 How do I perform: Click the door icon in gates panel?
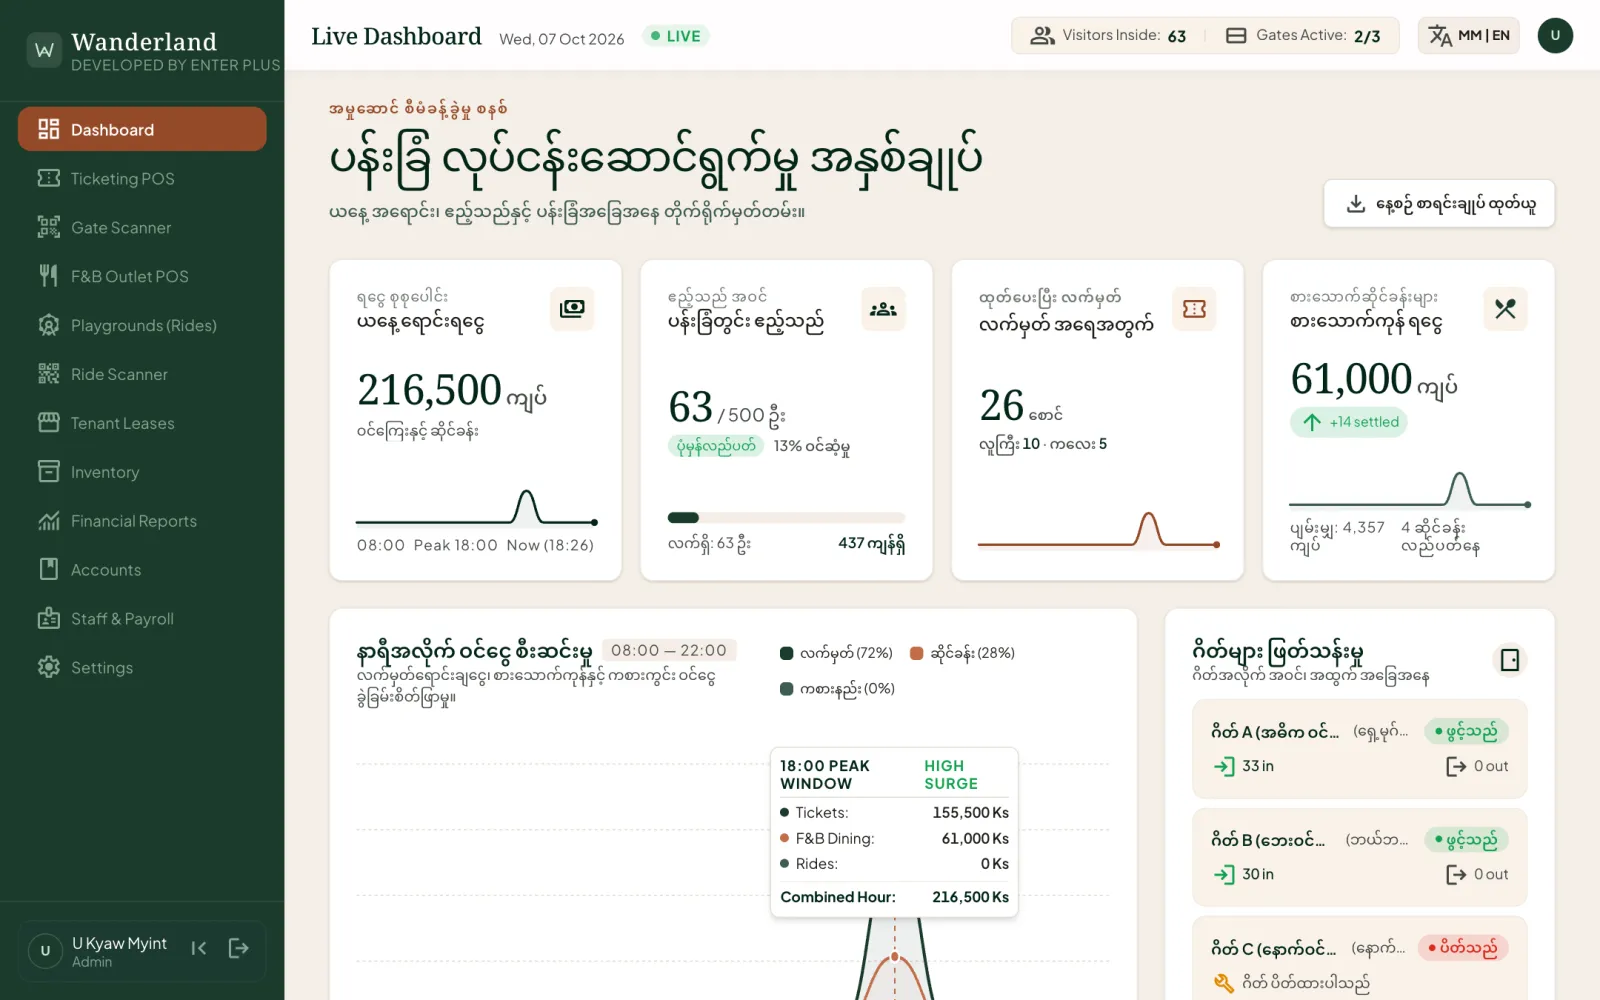point(1510,660)
